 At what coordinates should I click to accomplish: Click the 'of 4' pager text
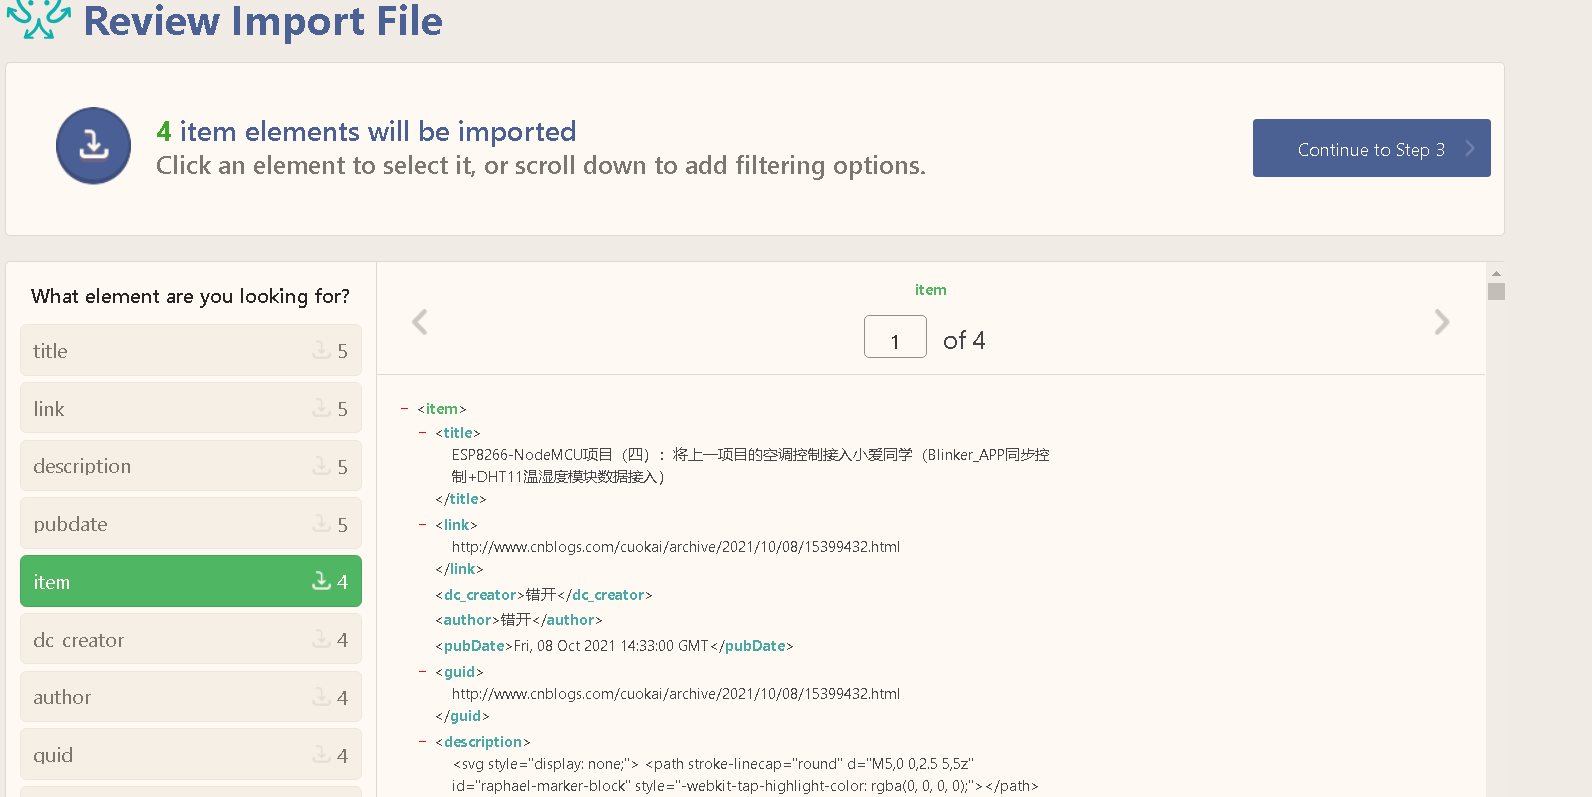point(964,341)
